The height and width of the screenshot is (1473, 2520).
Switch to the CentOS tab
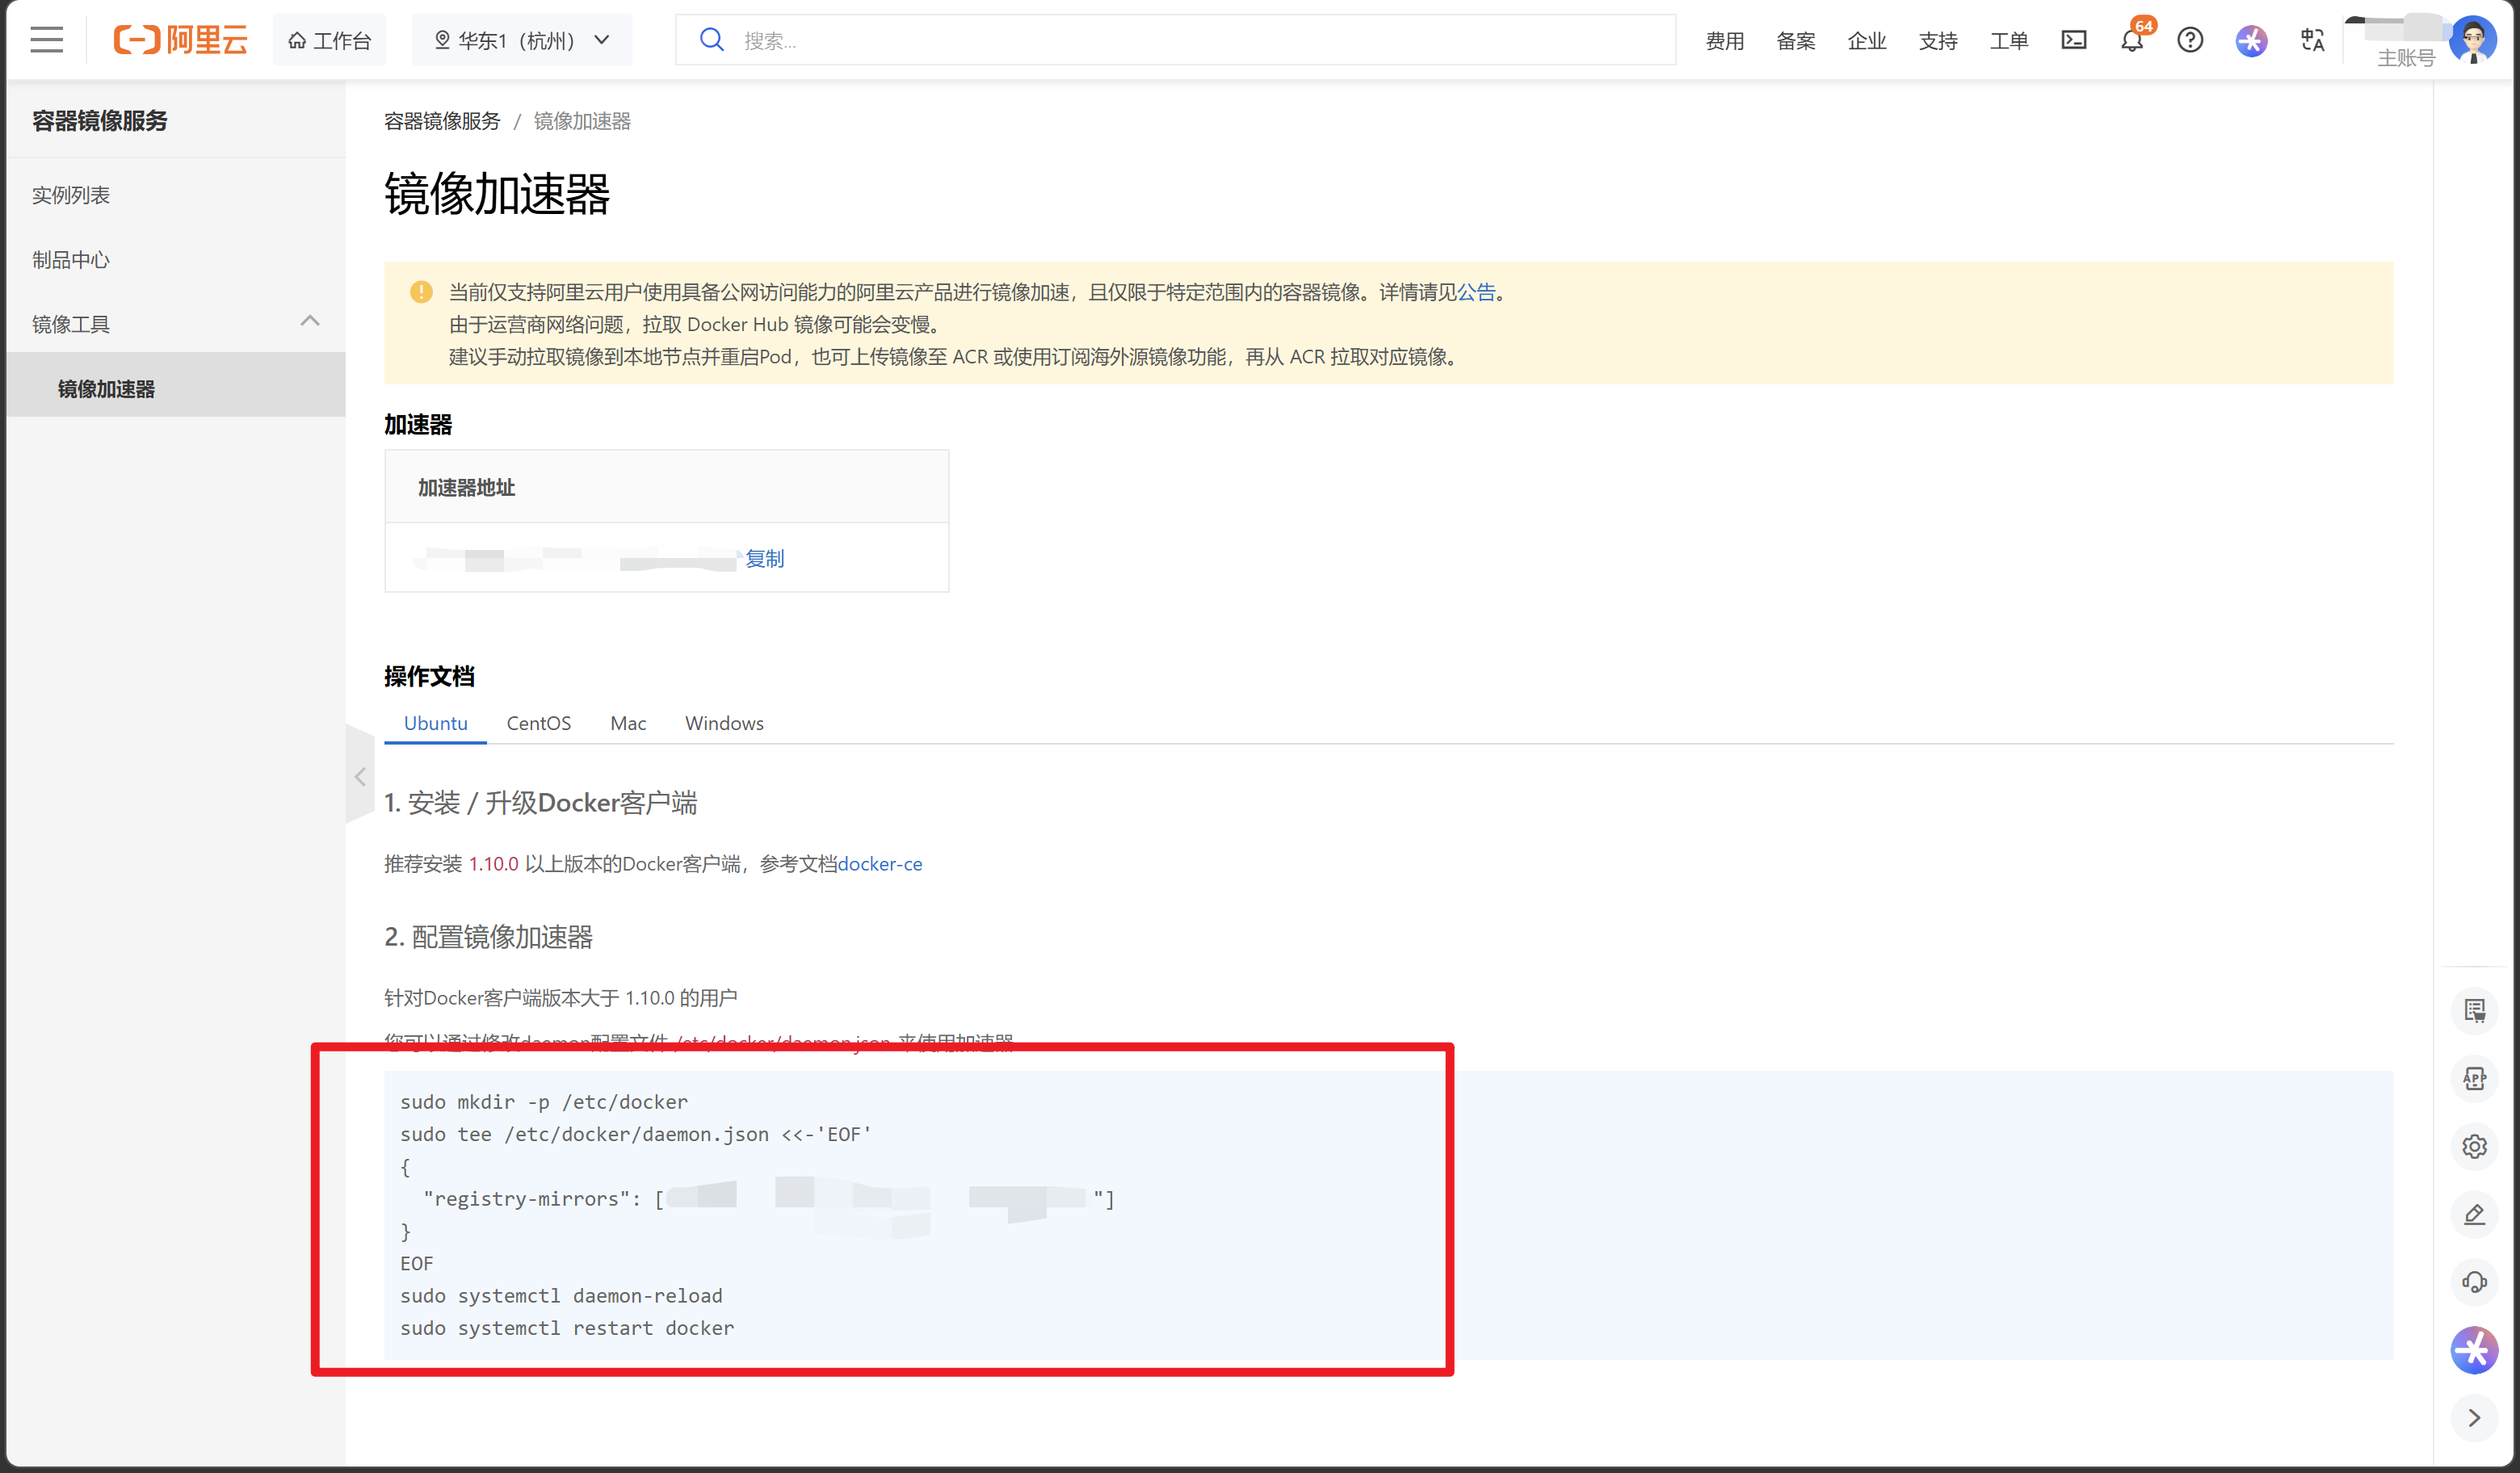(x=538, y=723)
